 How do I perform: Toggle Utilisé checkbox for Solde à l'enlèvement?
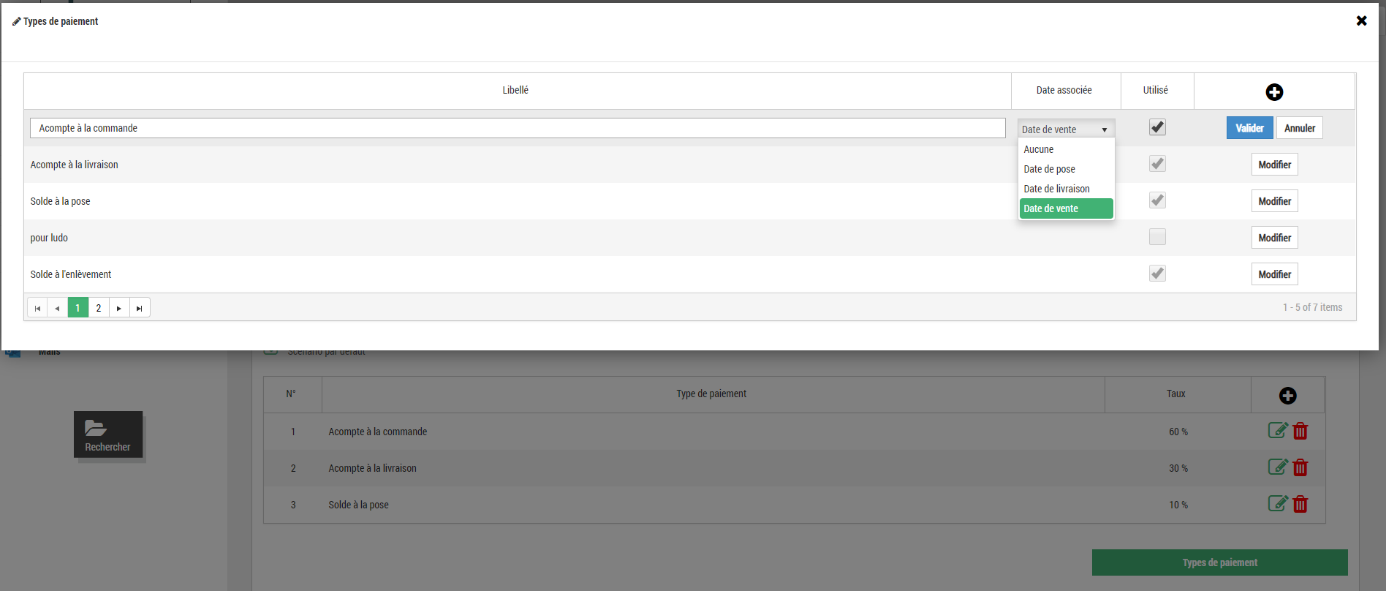pyautogui.click(x=1157, y=274)
